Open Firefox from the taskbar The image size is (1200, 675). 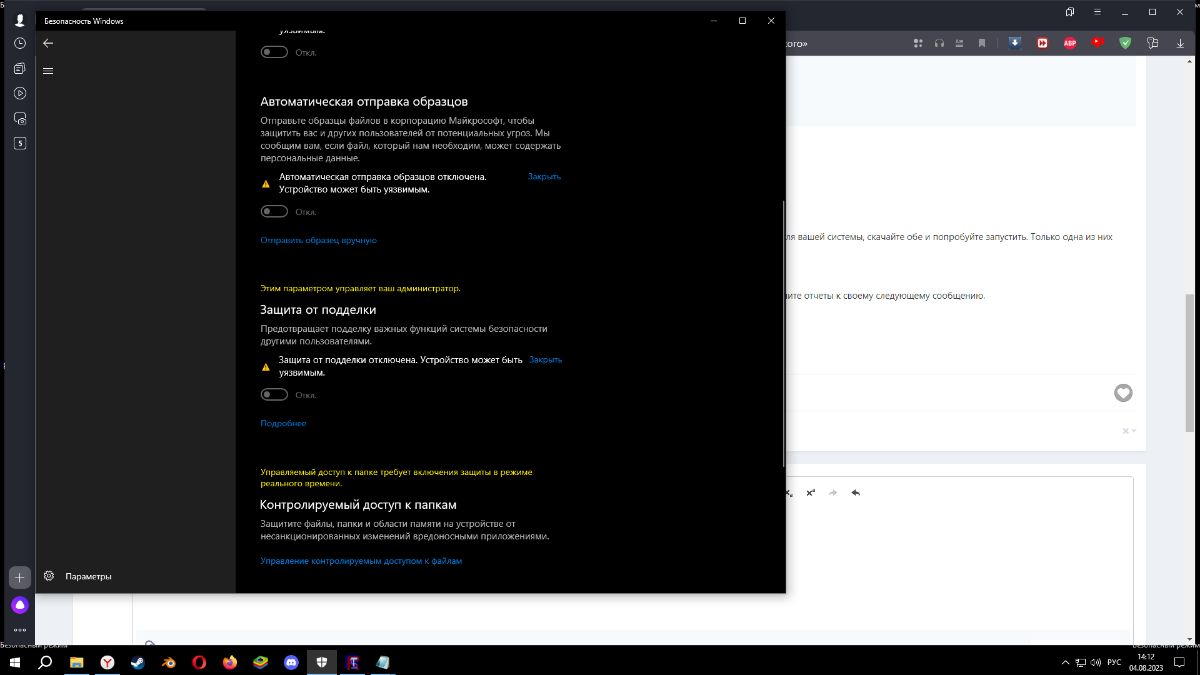[230, 662]
